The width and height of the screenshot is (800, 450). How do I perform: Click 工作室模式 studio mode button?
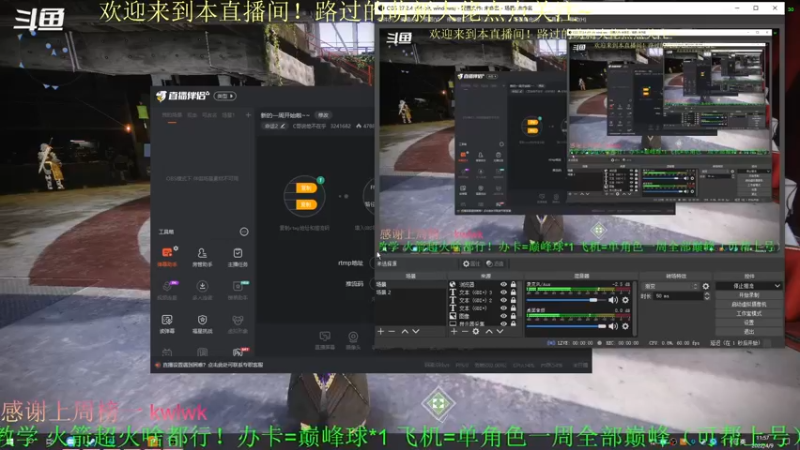(x=748, y=314)
